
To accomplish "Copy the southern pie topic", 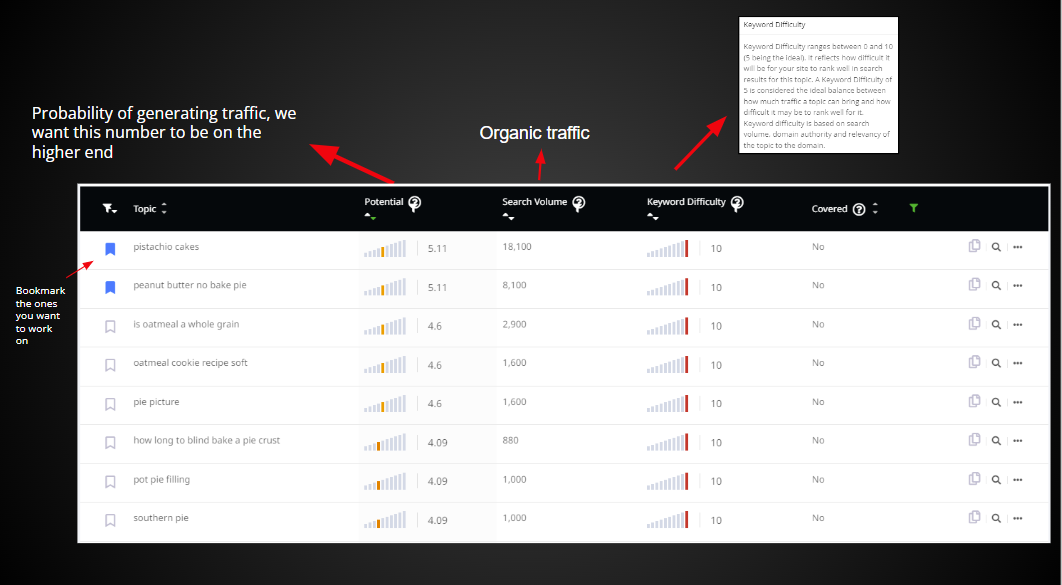I will point(974,517).
